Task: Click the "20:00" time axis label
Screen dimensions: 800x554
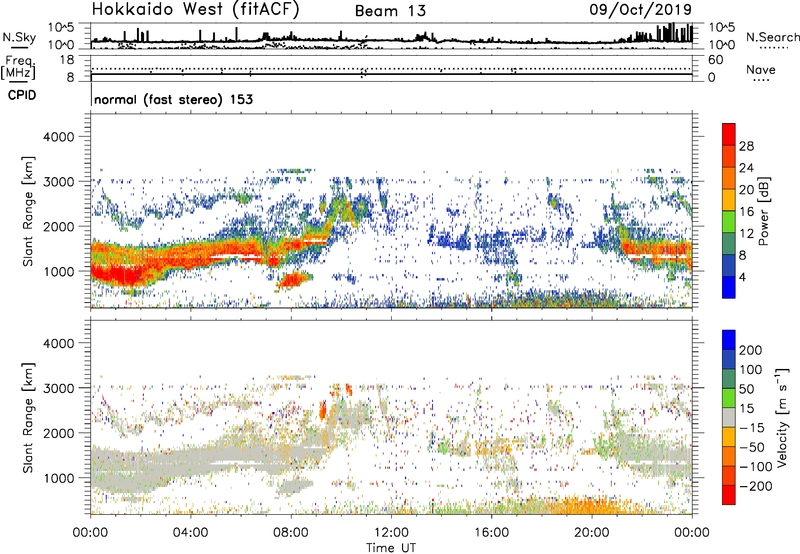Action: (x=591, y=533)
